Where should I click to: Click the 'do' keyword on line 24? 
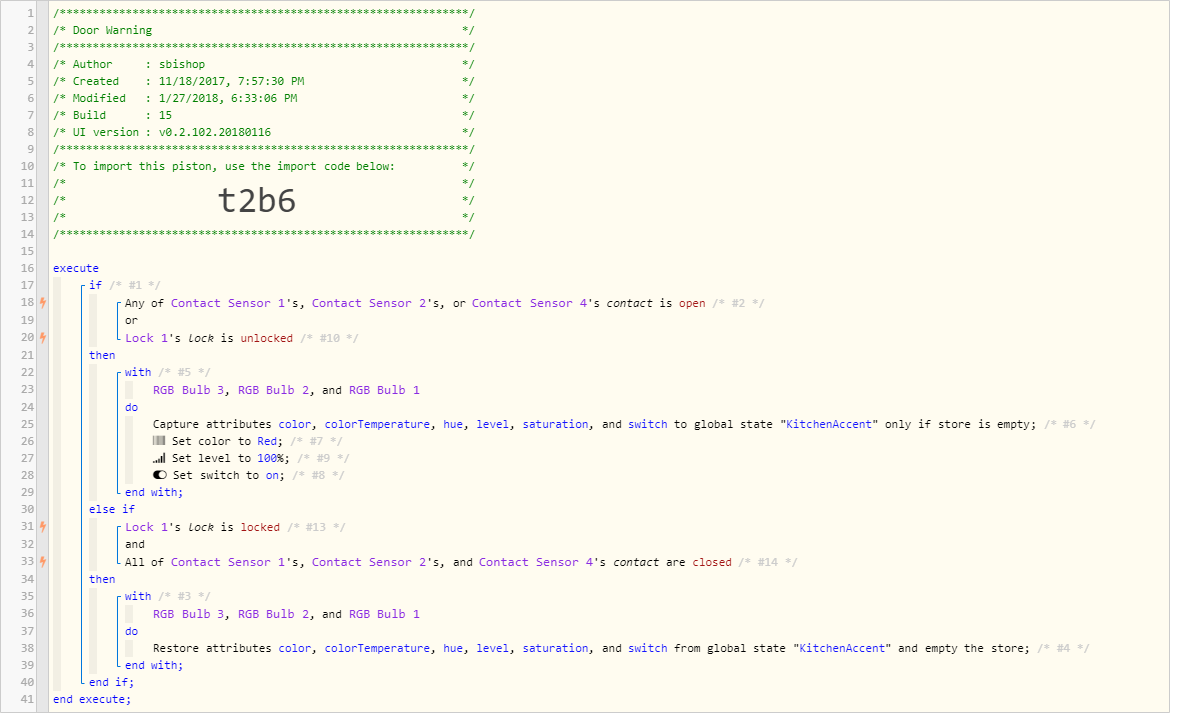click(x=131, y=408)
